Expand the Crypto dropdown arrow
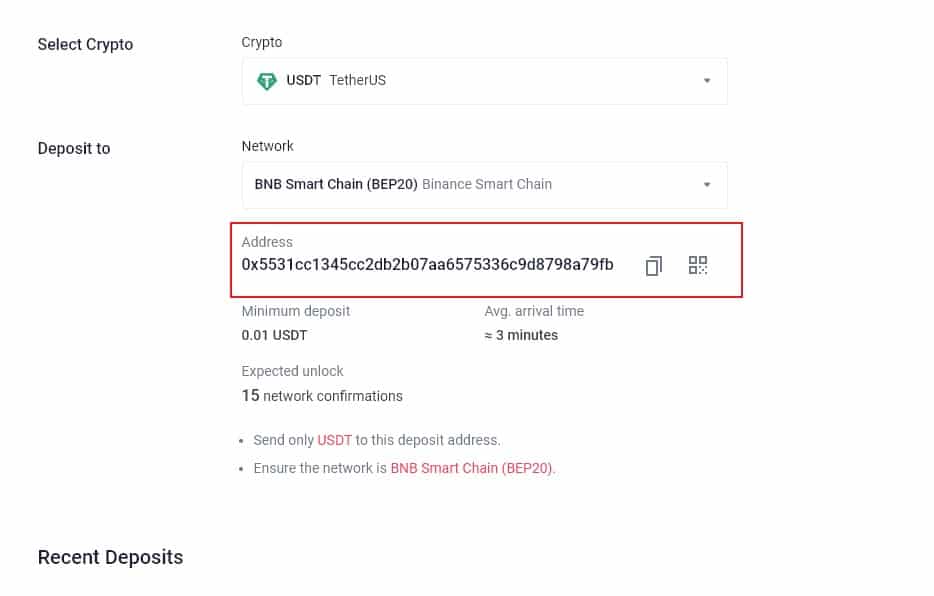The width and height of the screenshot is (934, 596). tap(707, 81)
